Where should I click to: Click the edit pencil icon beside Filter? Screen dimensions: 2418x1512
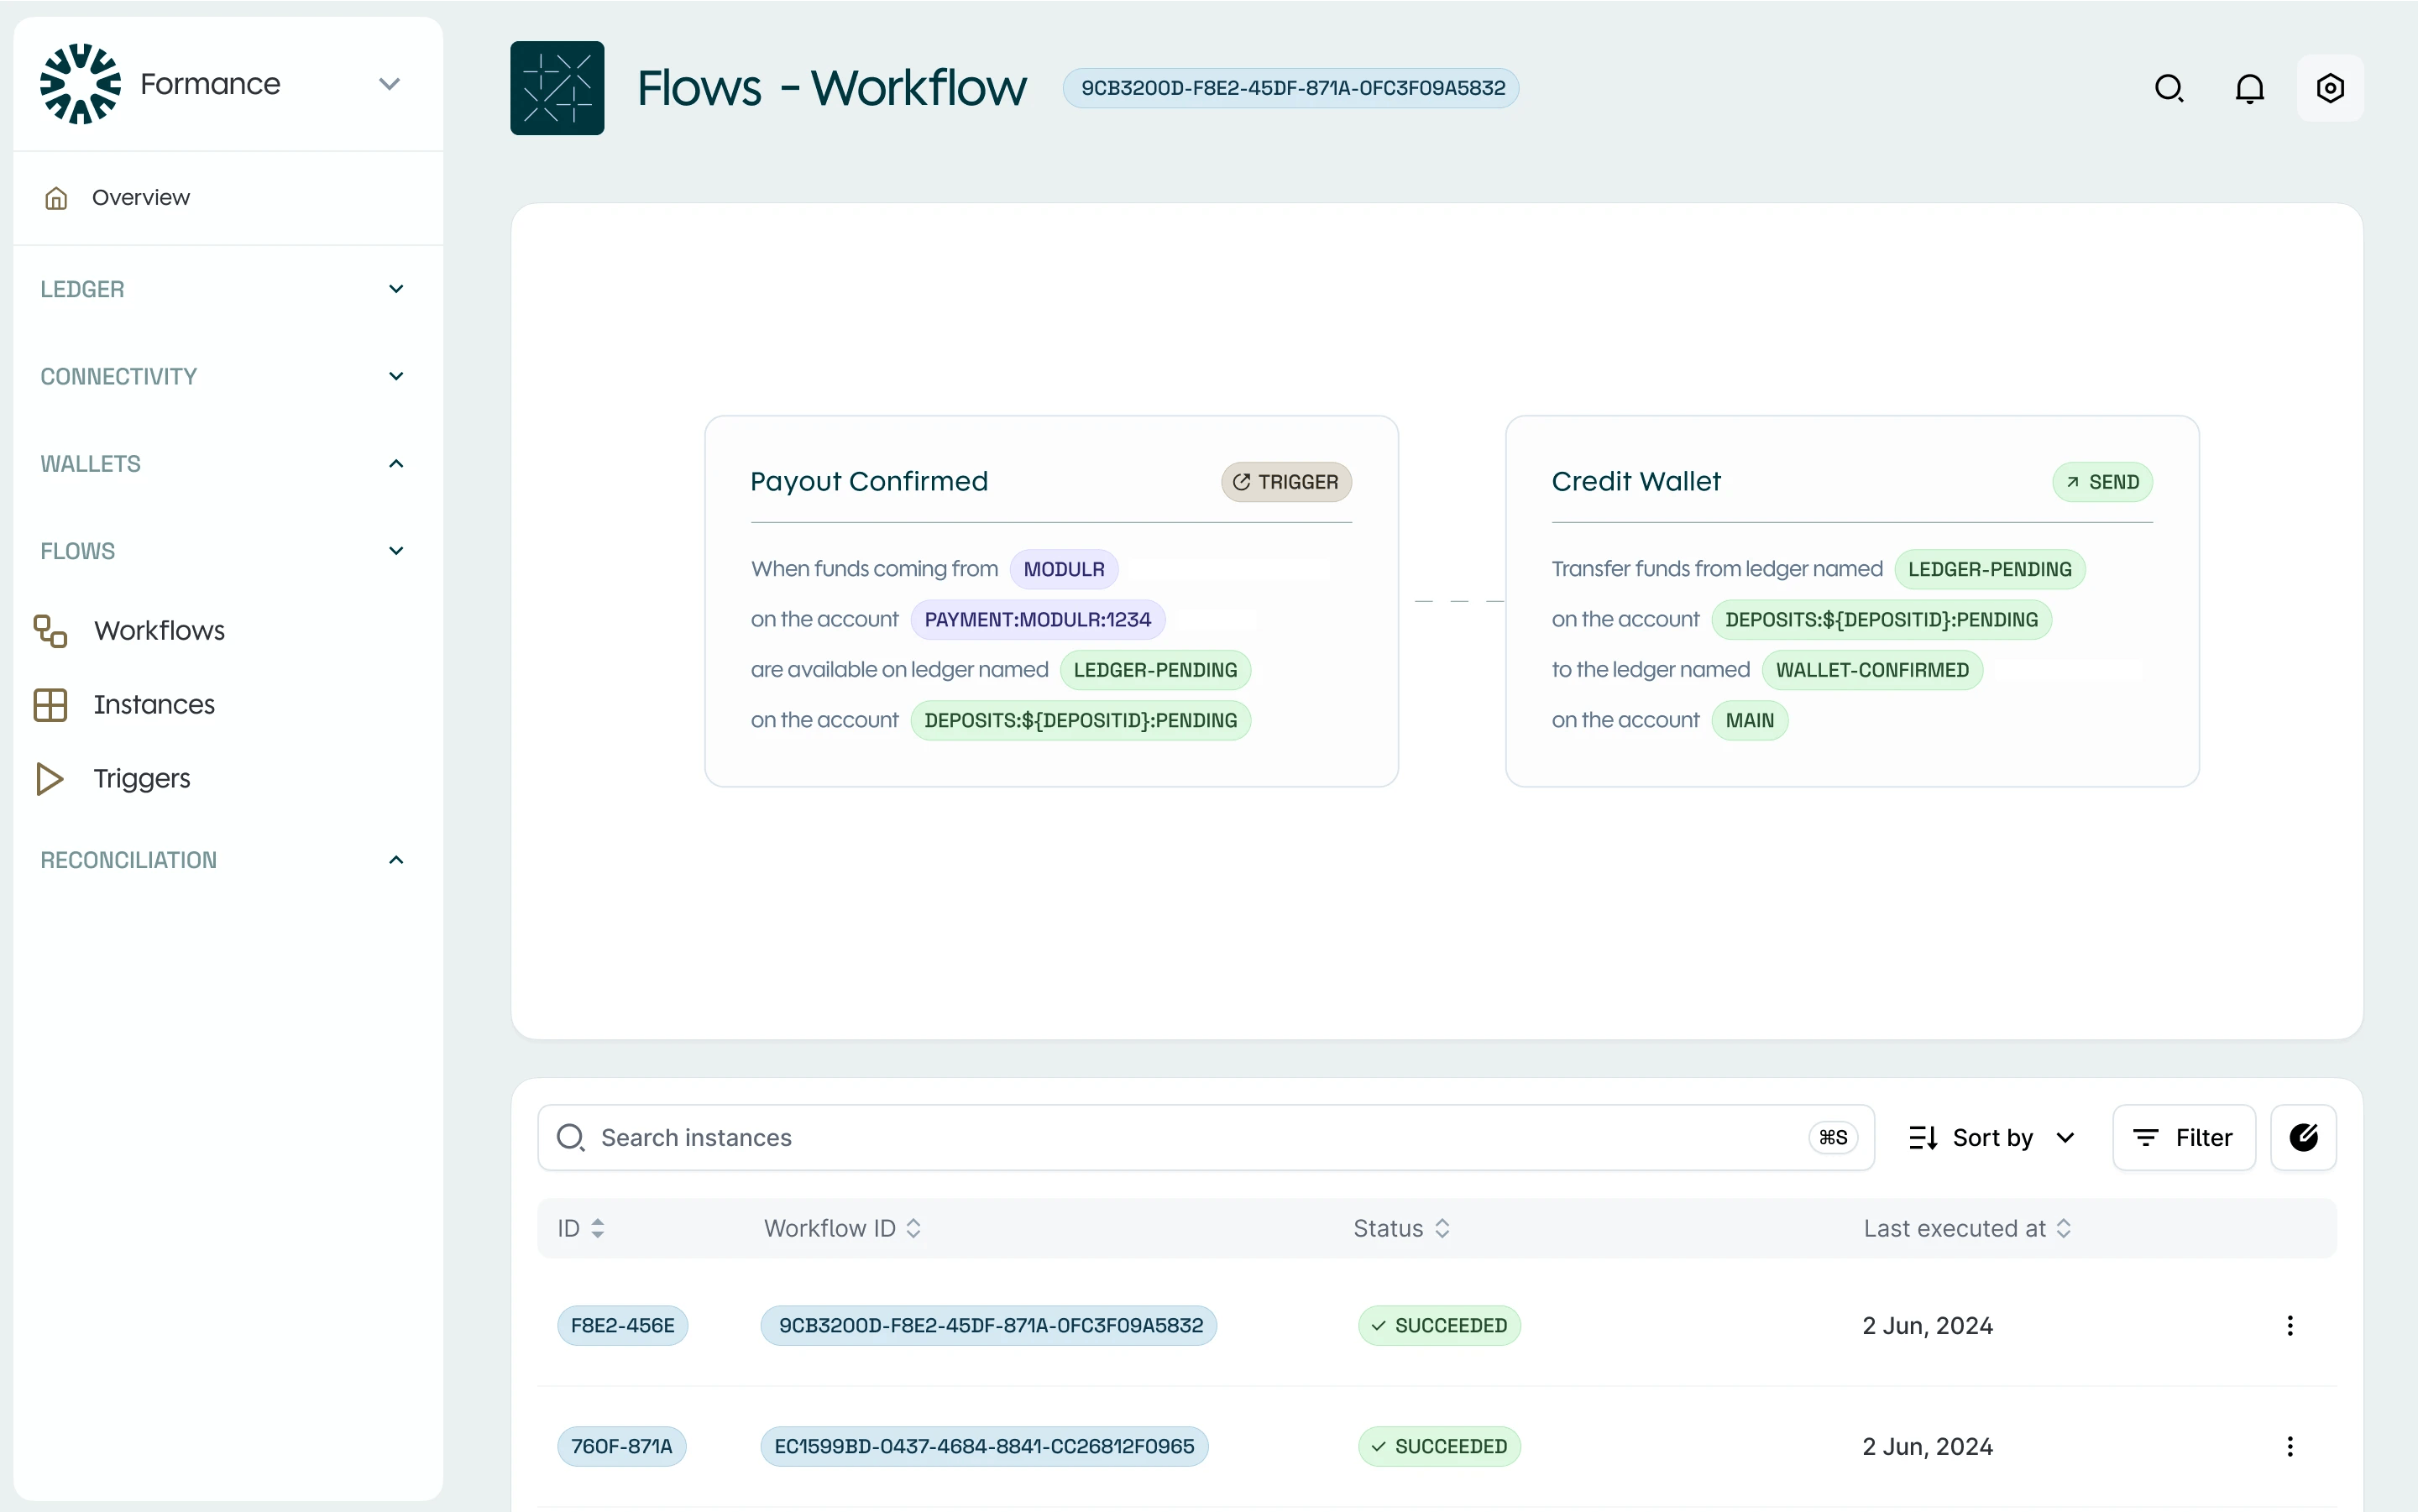click(2305, 1137)
